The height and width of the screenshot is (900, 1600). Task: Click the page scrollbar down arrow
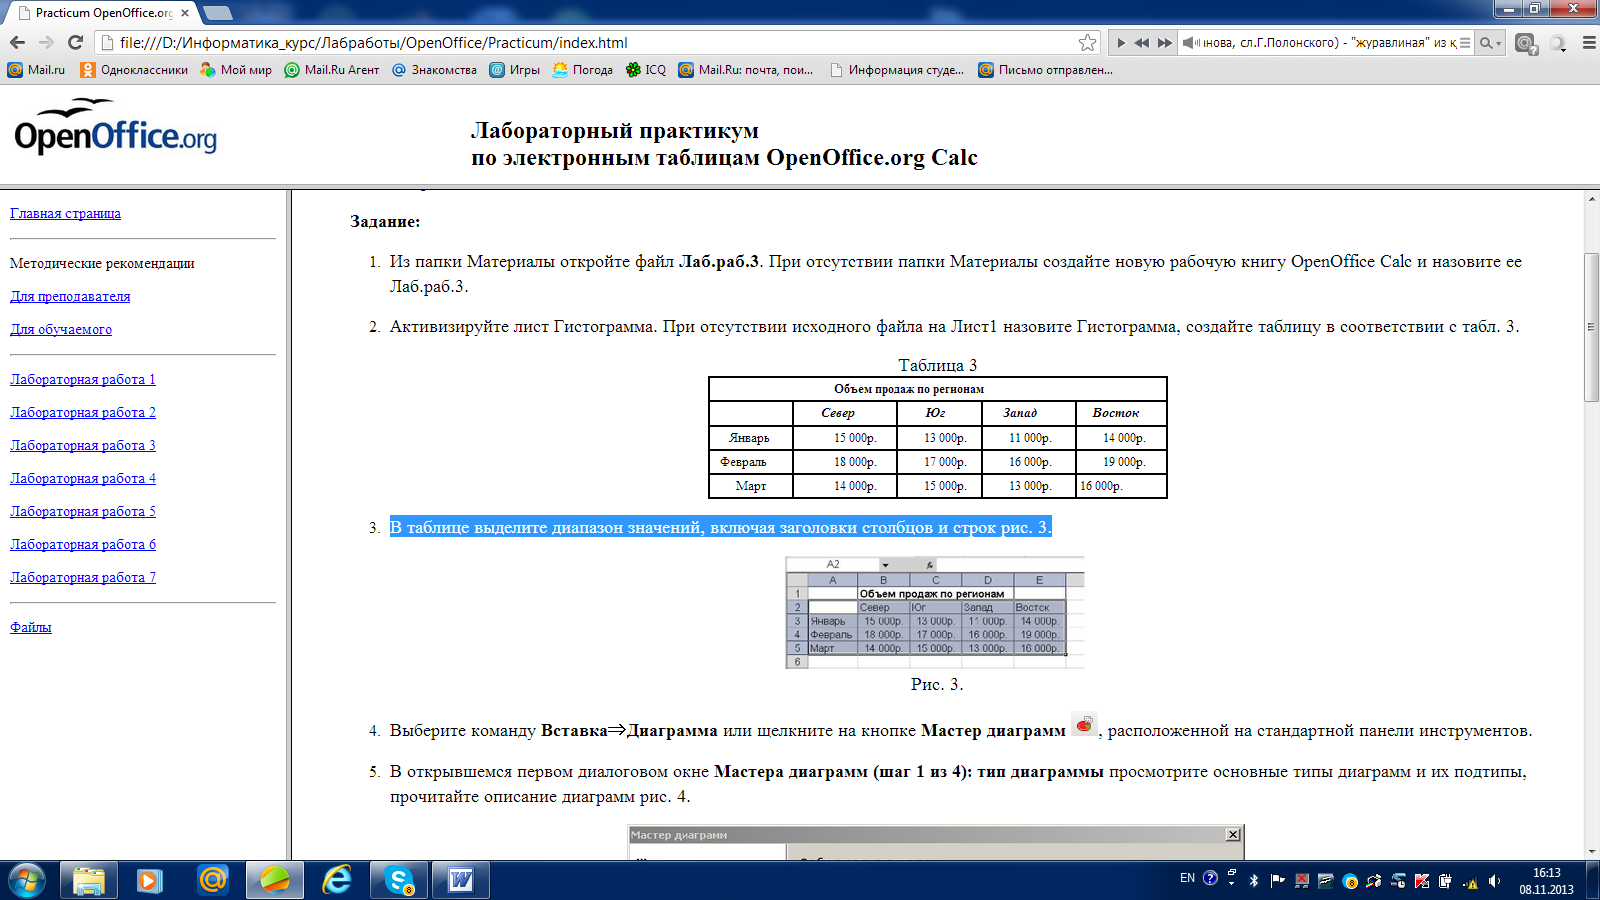[1591, 852]
